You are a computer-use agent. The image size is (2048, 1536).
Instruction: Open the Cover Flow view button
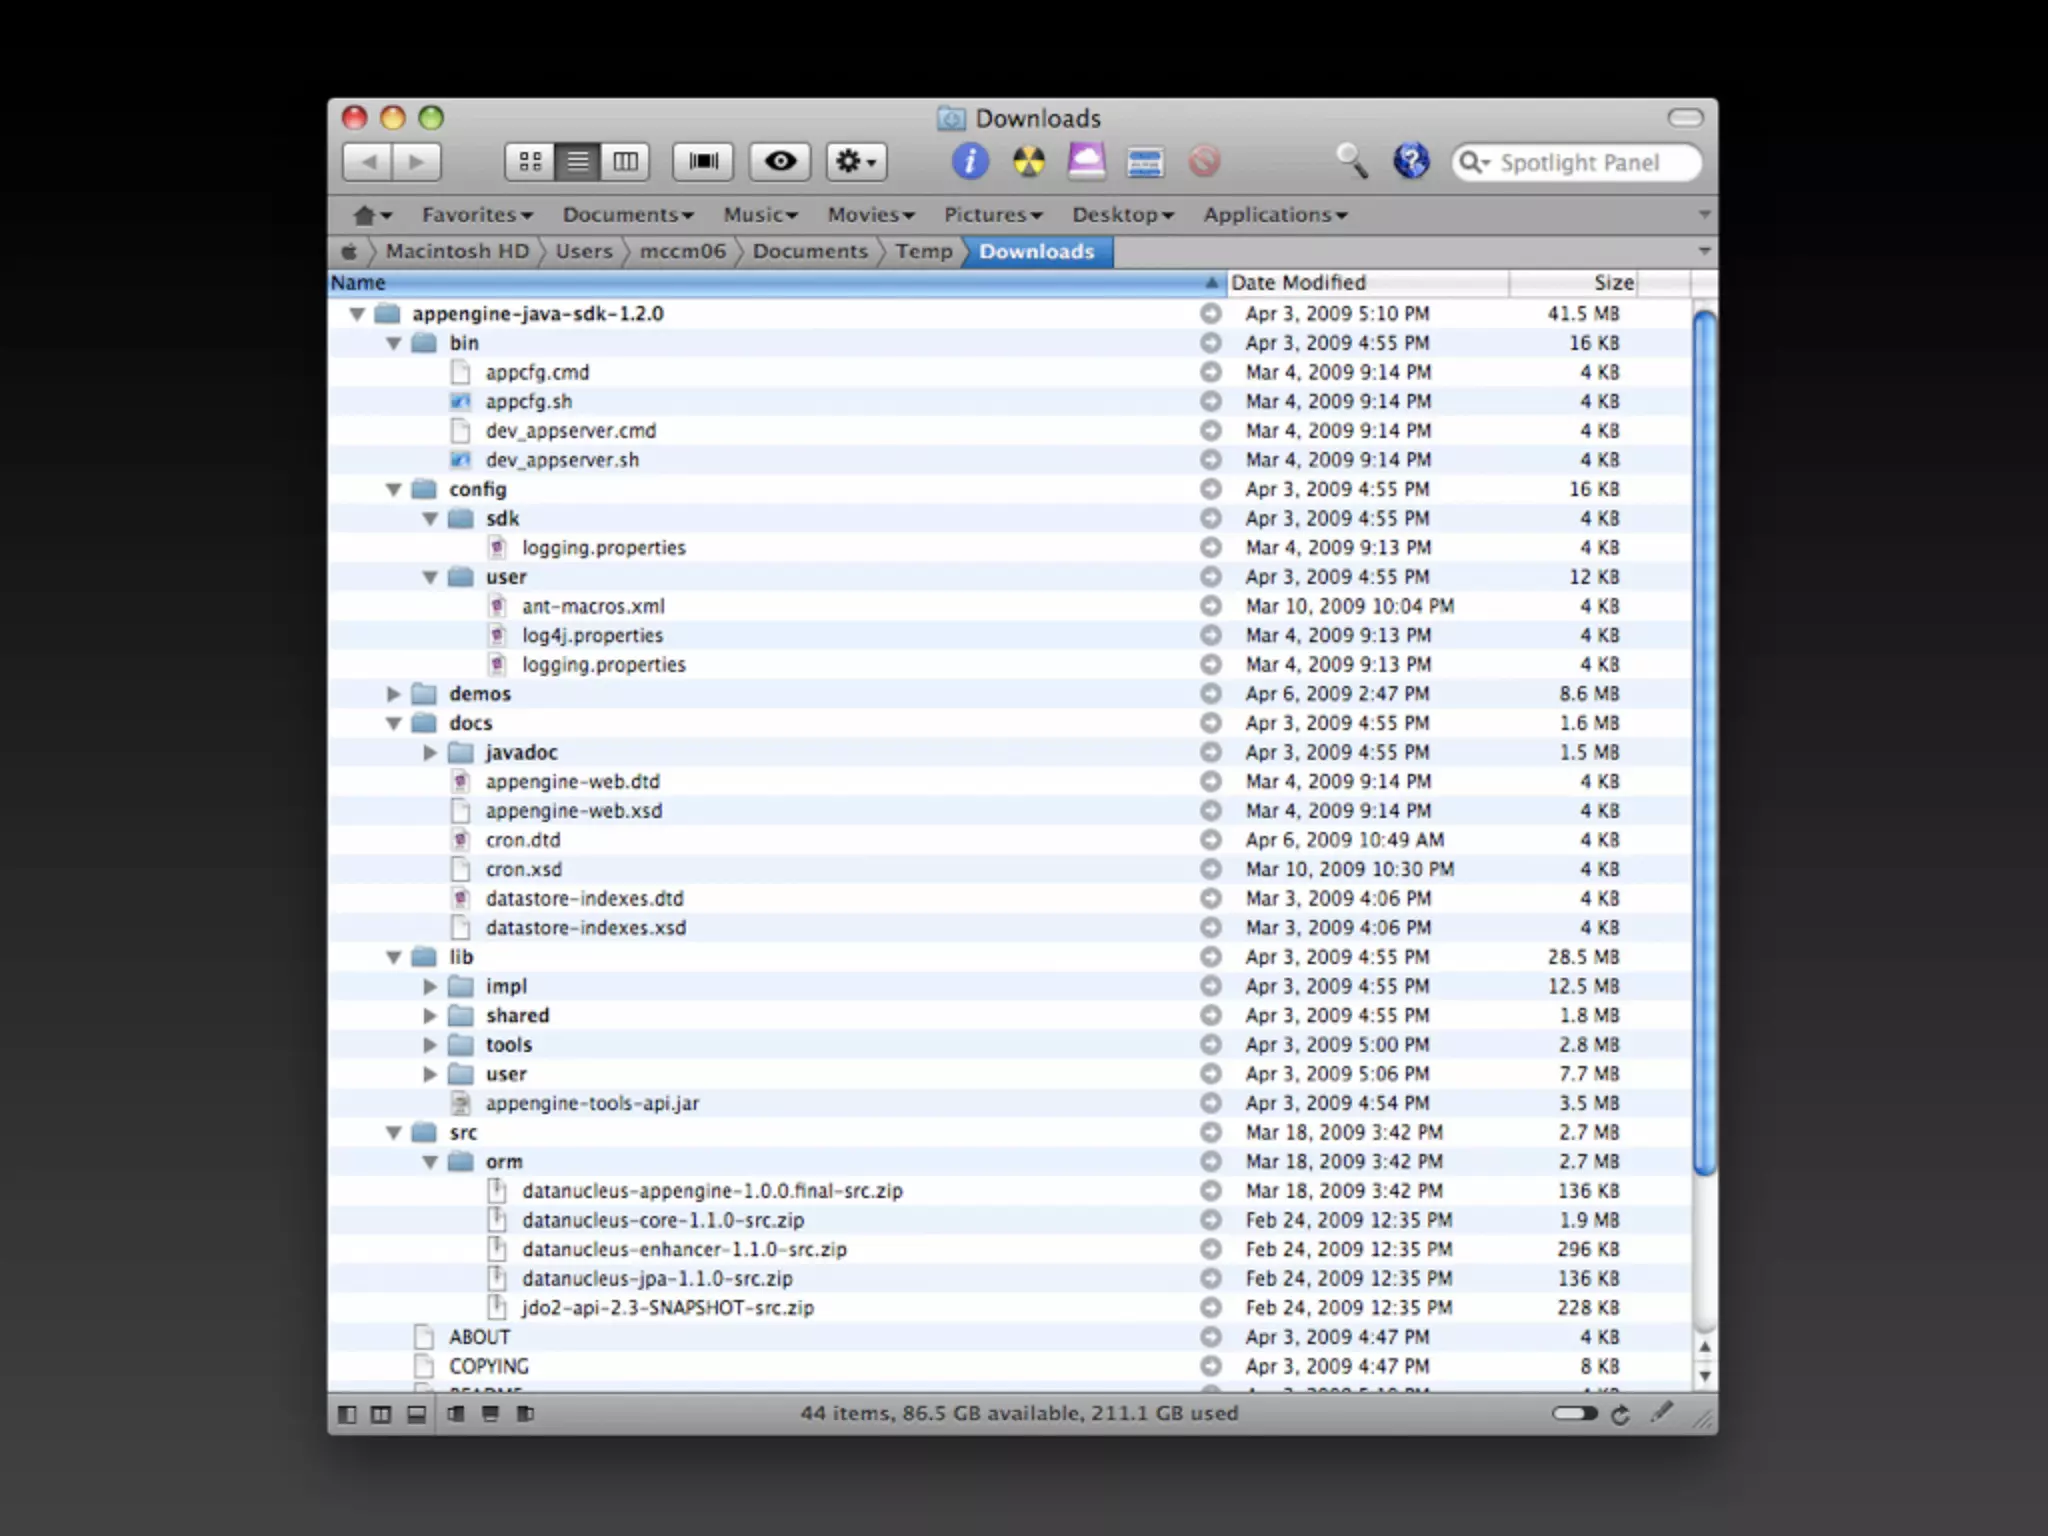[703, 161]
